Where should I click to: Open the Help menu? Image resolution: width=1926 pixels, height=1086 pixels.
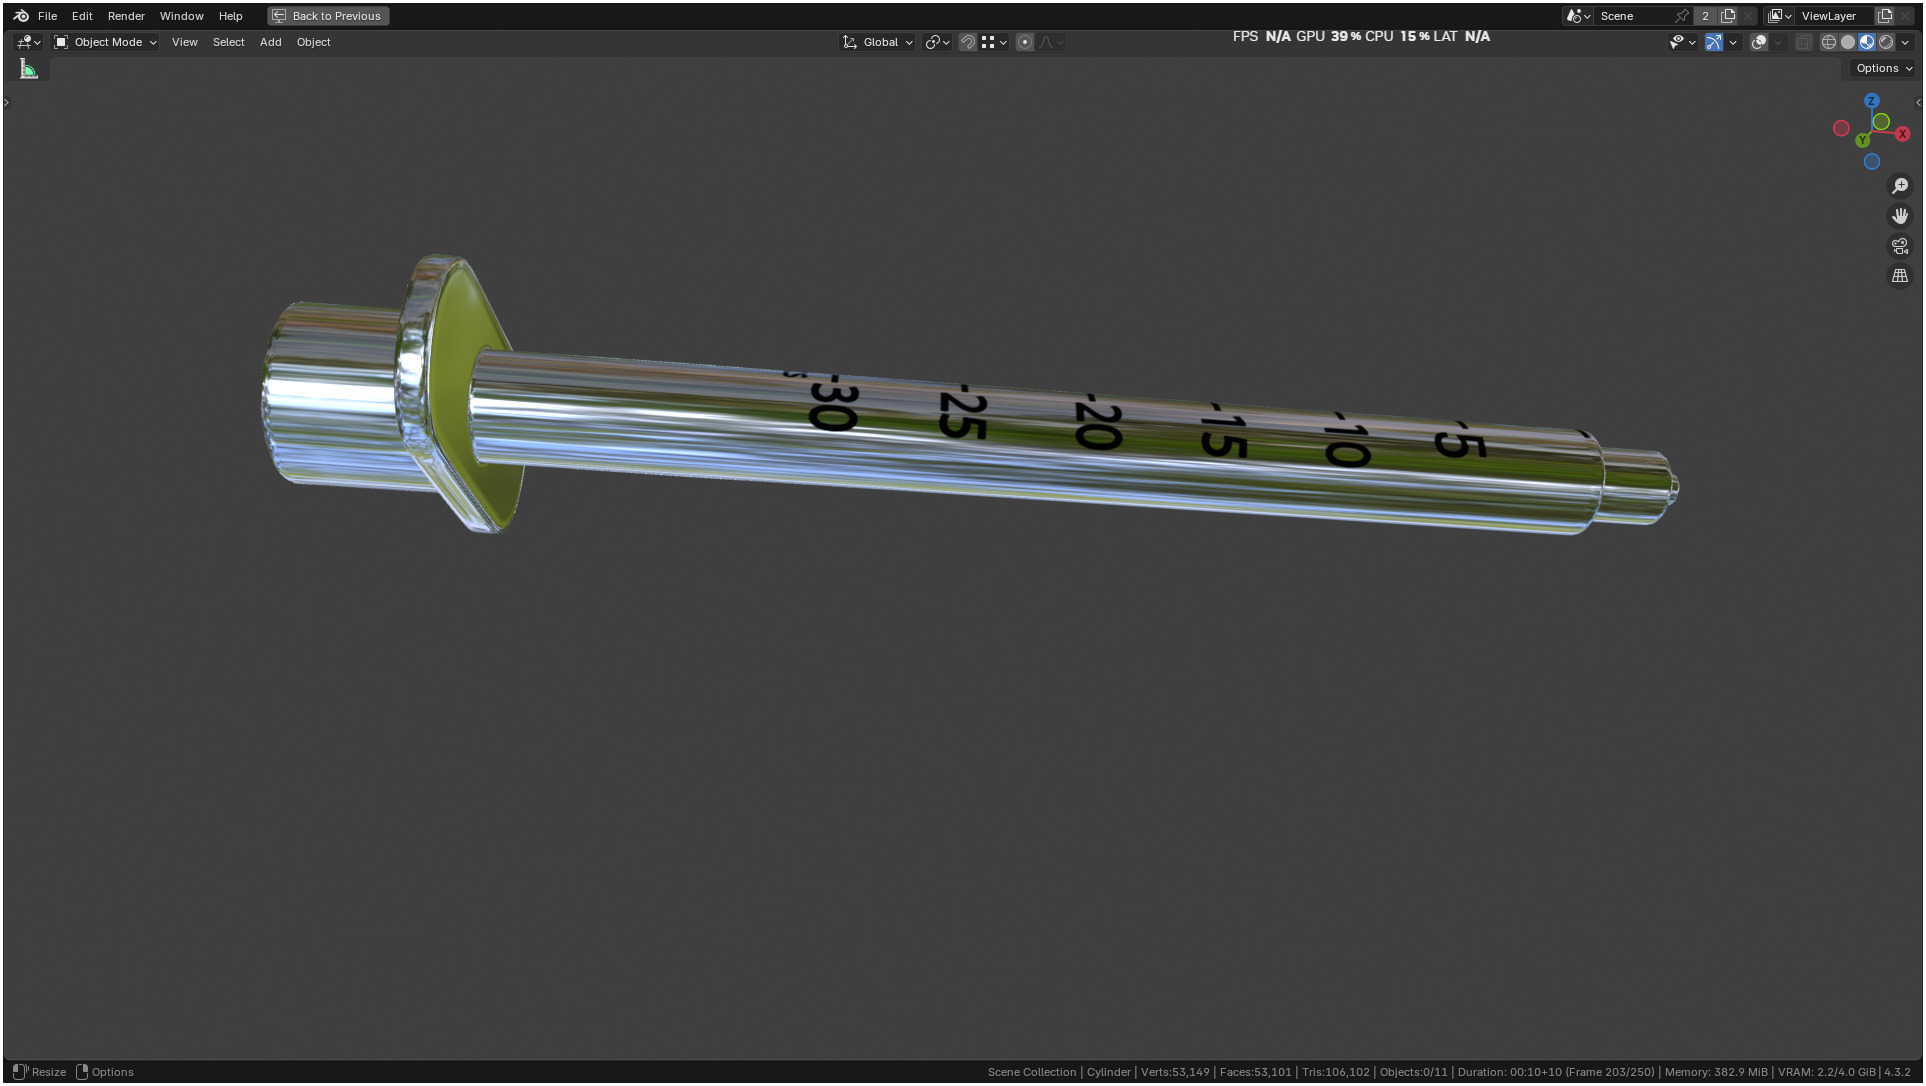[231, 16]
